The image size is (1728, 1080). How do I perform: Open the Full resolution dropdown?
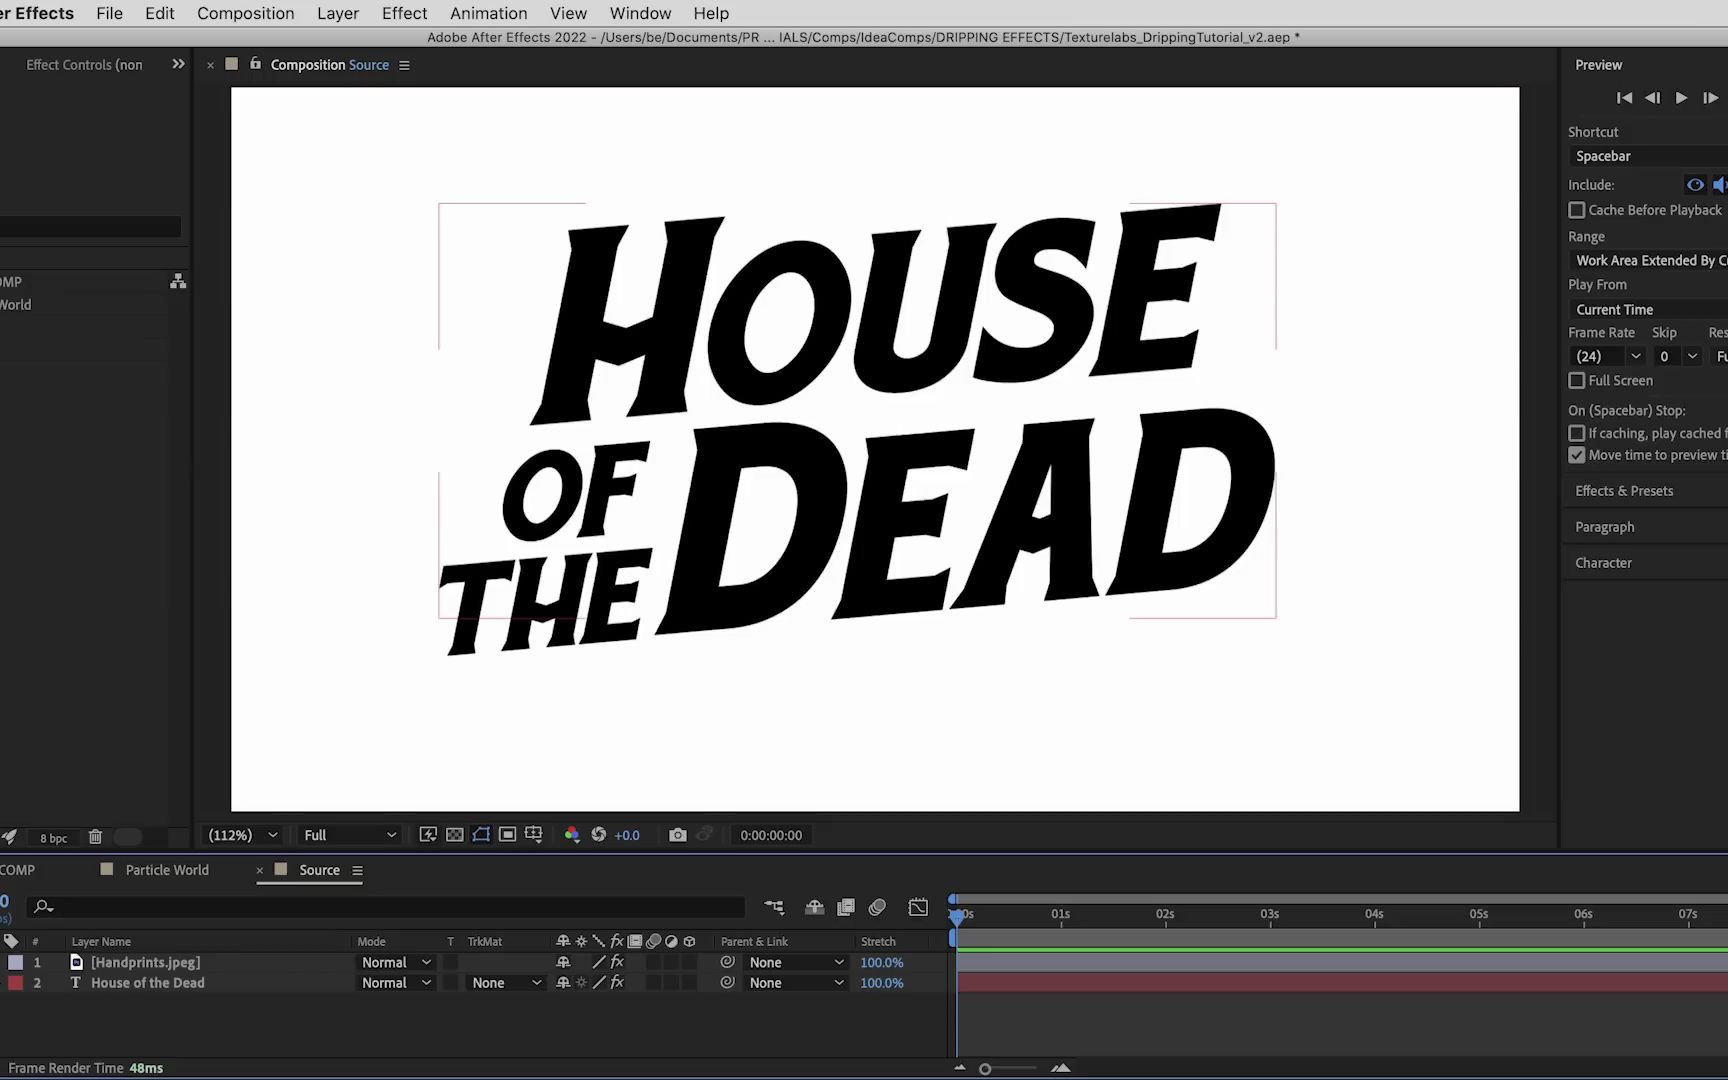coord(350,835)
